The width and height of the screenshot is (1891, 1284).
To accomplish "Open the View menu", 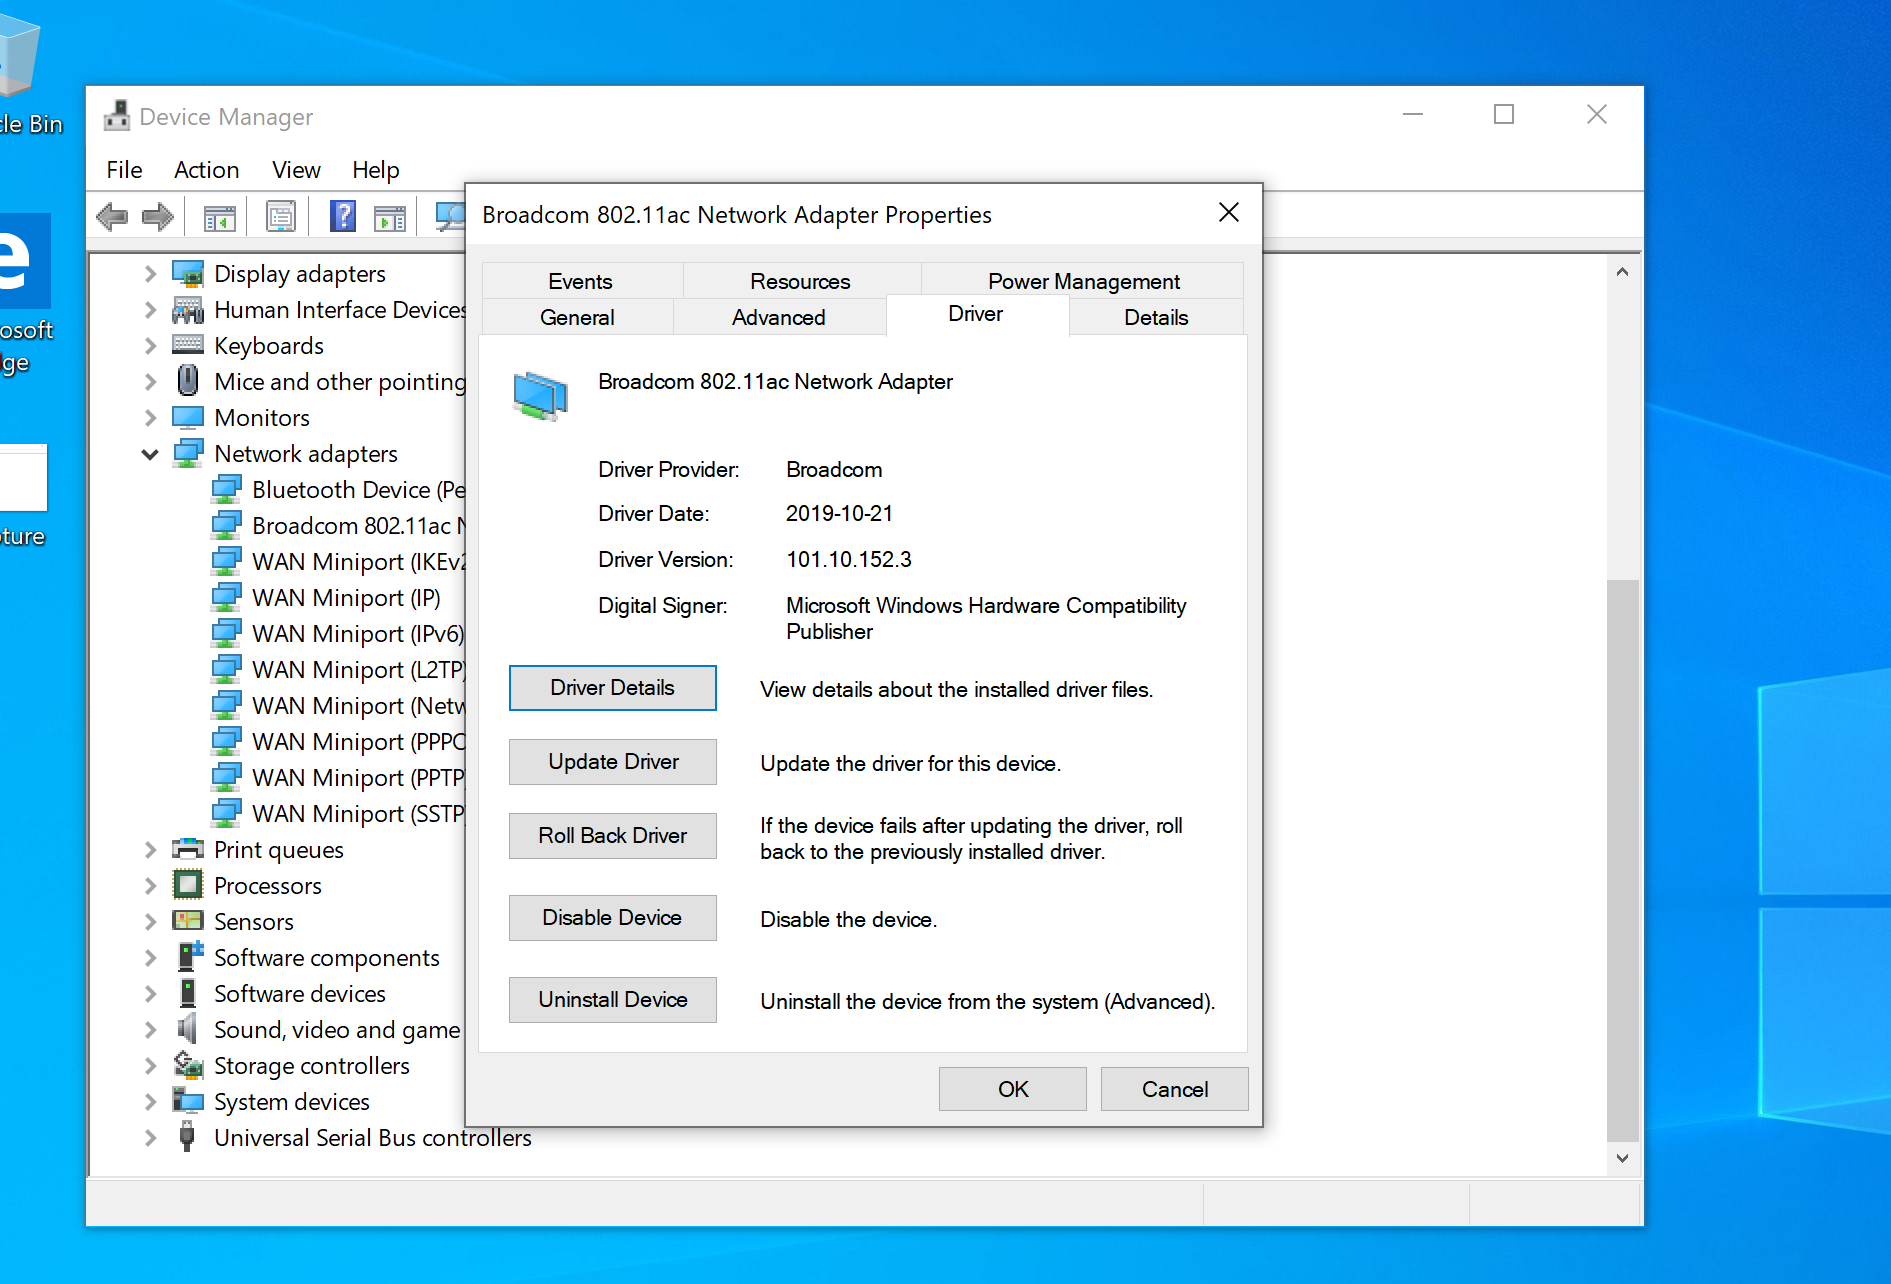I will [x=296, y=169].
